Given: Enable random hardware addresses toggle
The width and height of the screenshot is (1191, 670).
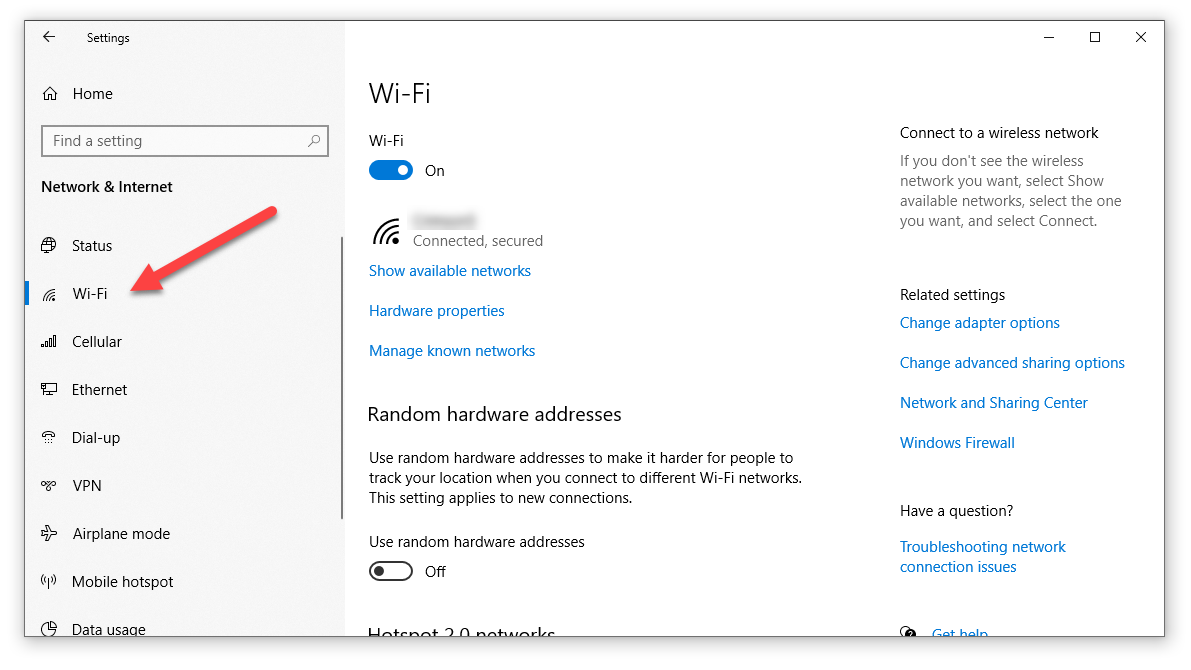Looking at the screenshot, I should (391, 572).
